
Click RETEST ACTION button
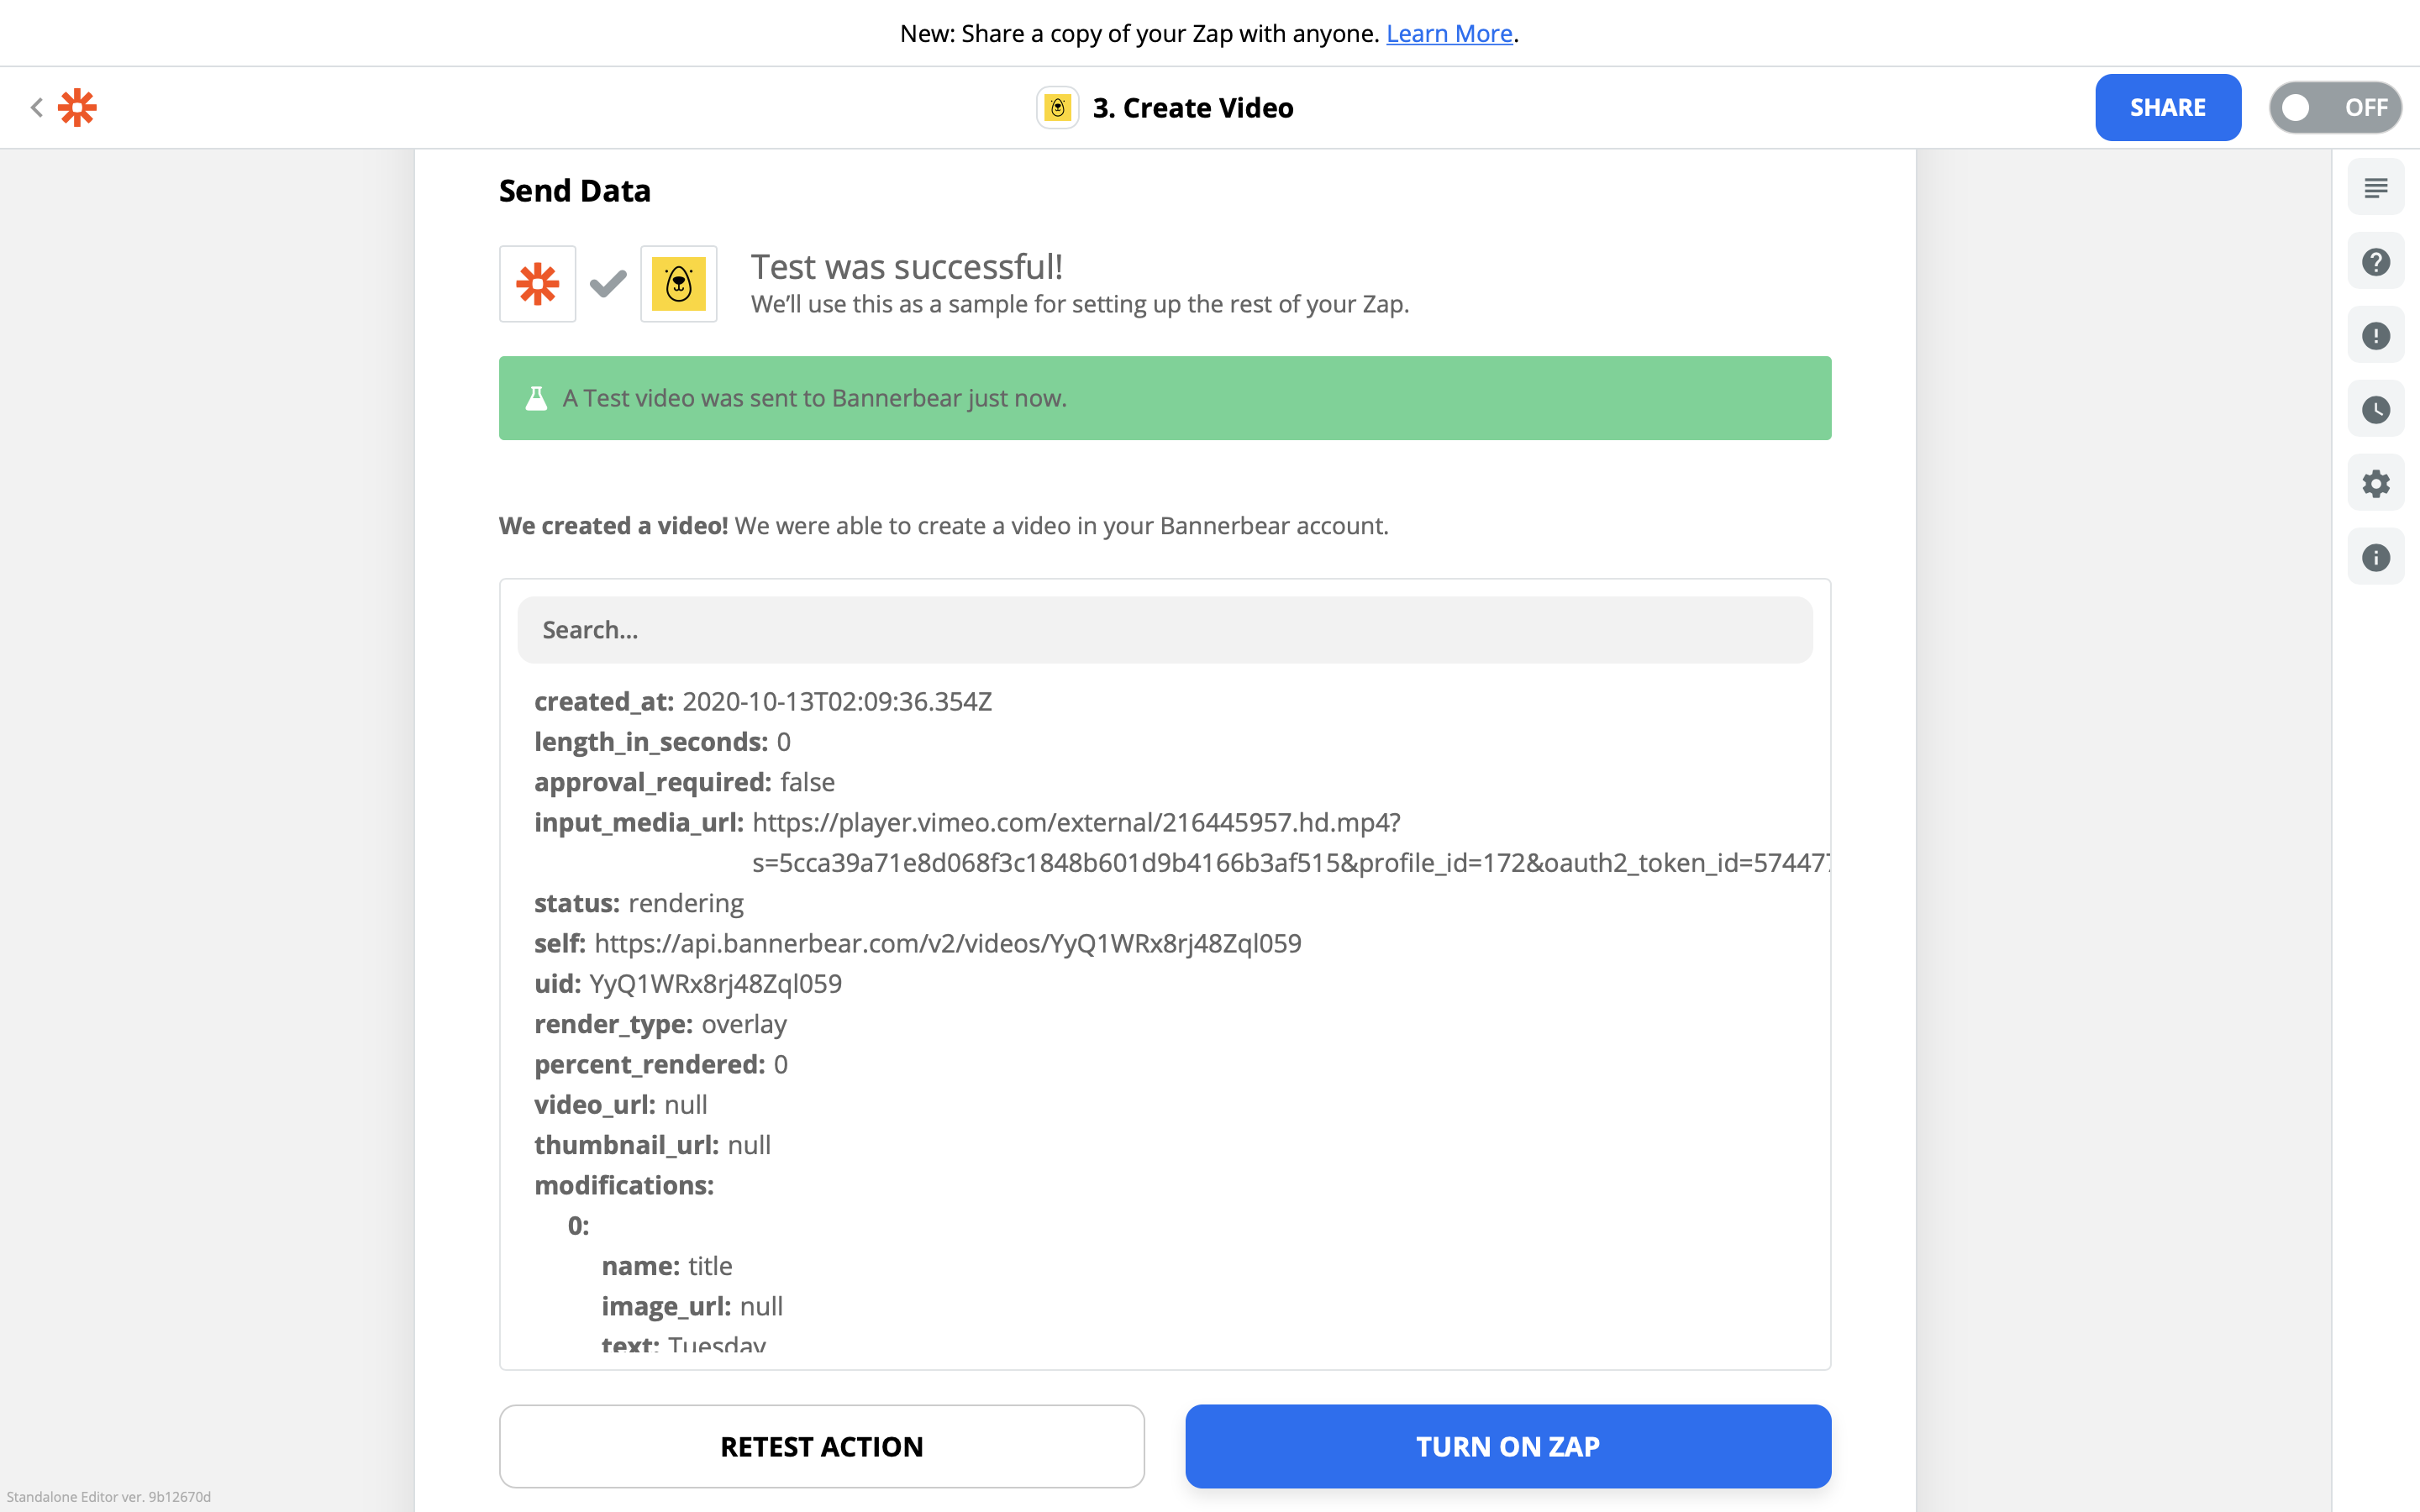821,1446
